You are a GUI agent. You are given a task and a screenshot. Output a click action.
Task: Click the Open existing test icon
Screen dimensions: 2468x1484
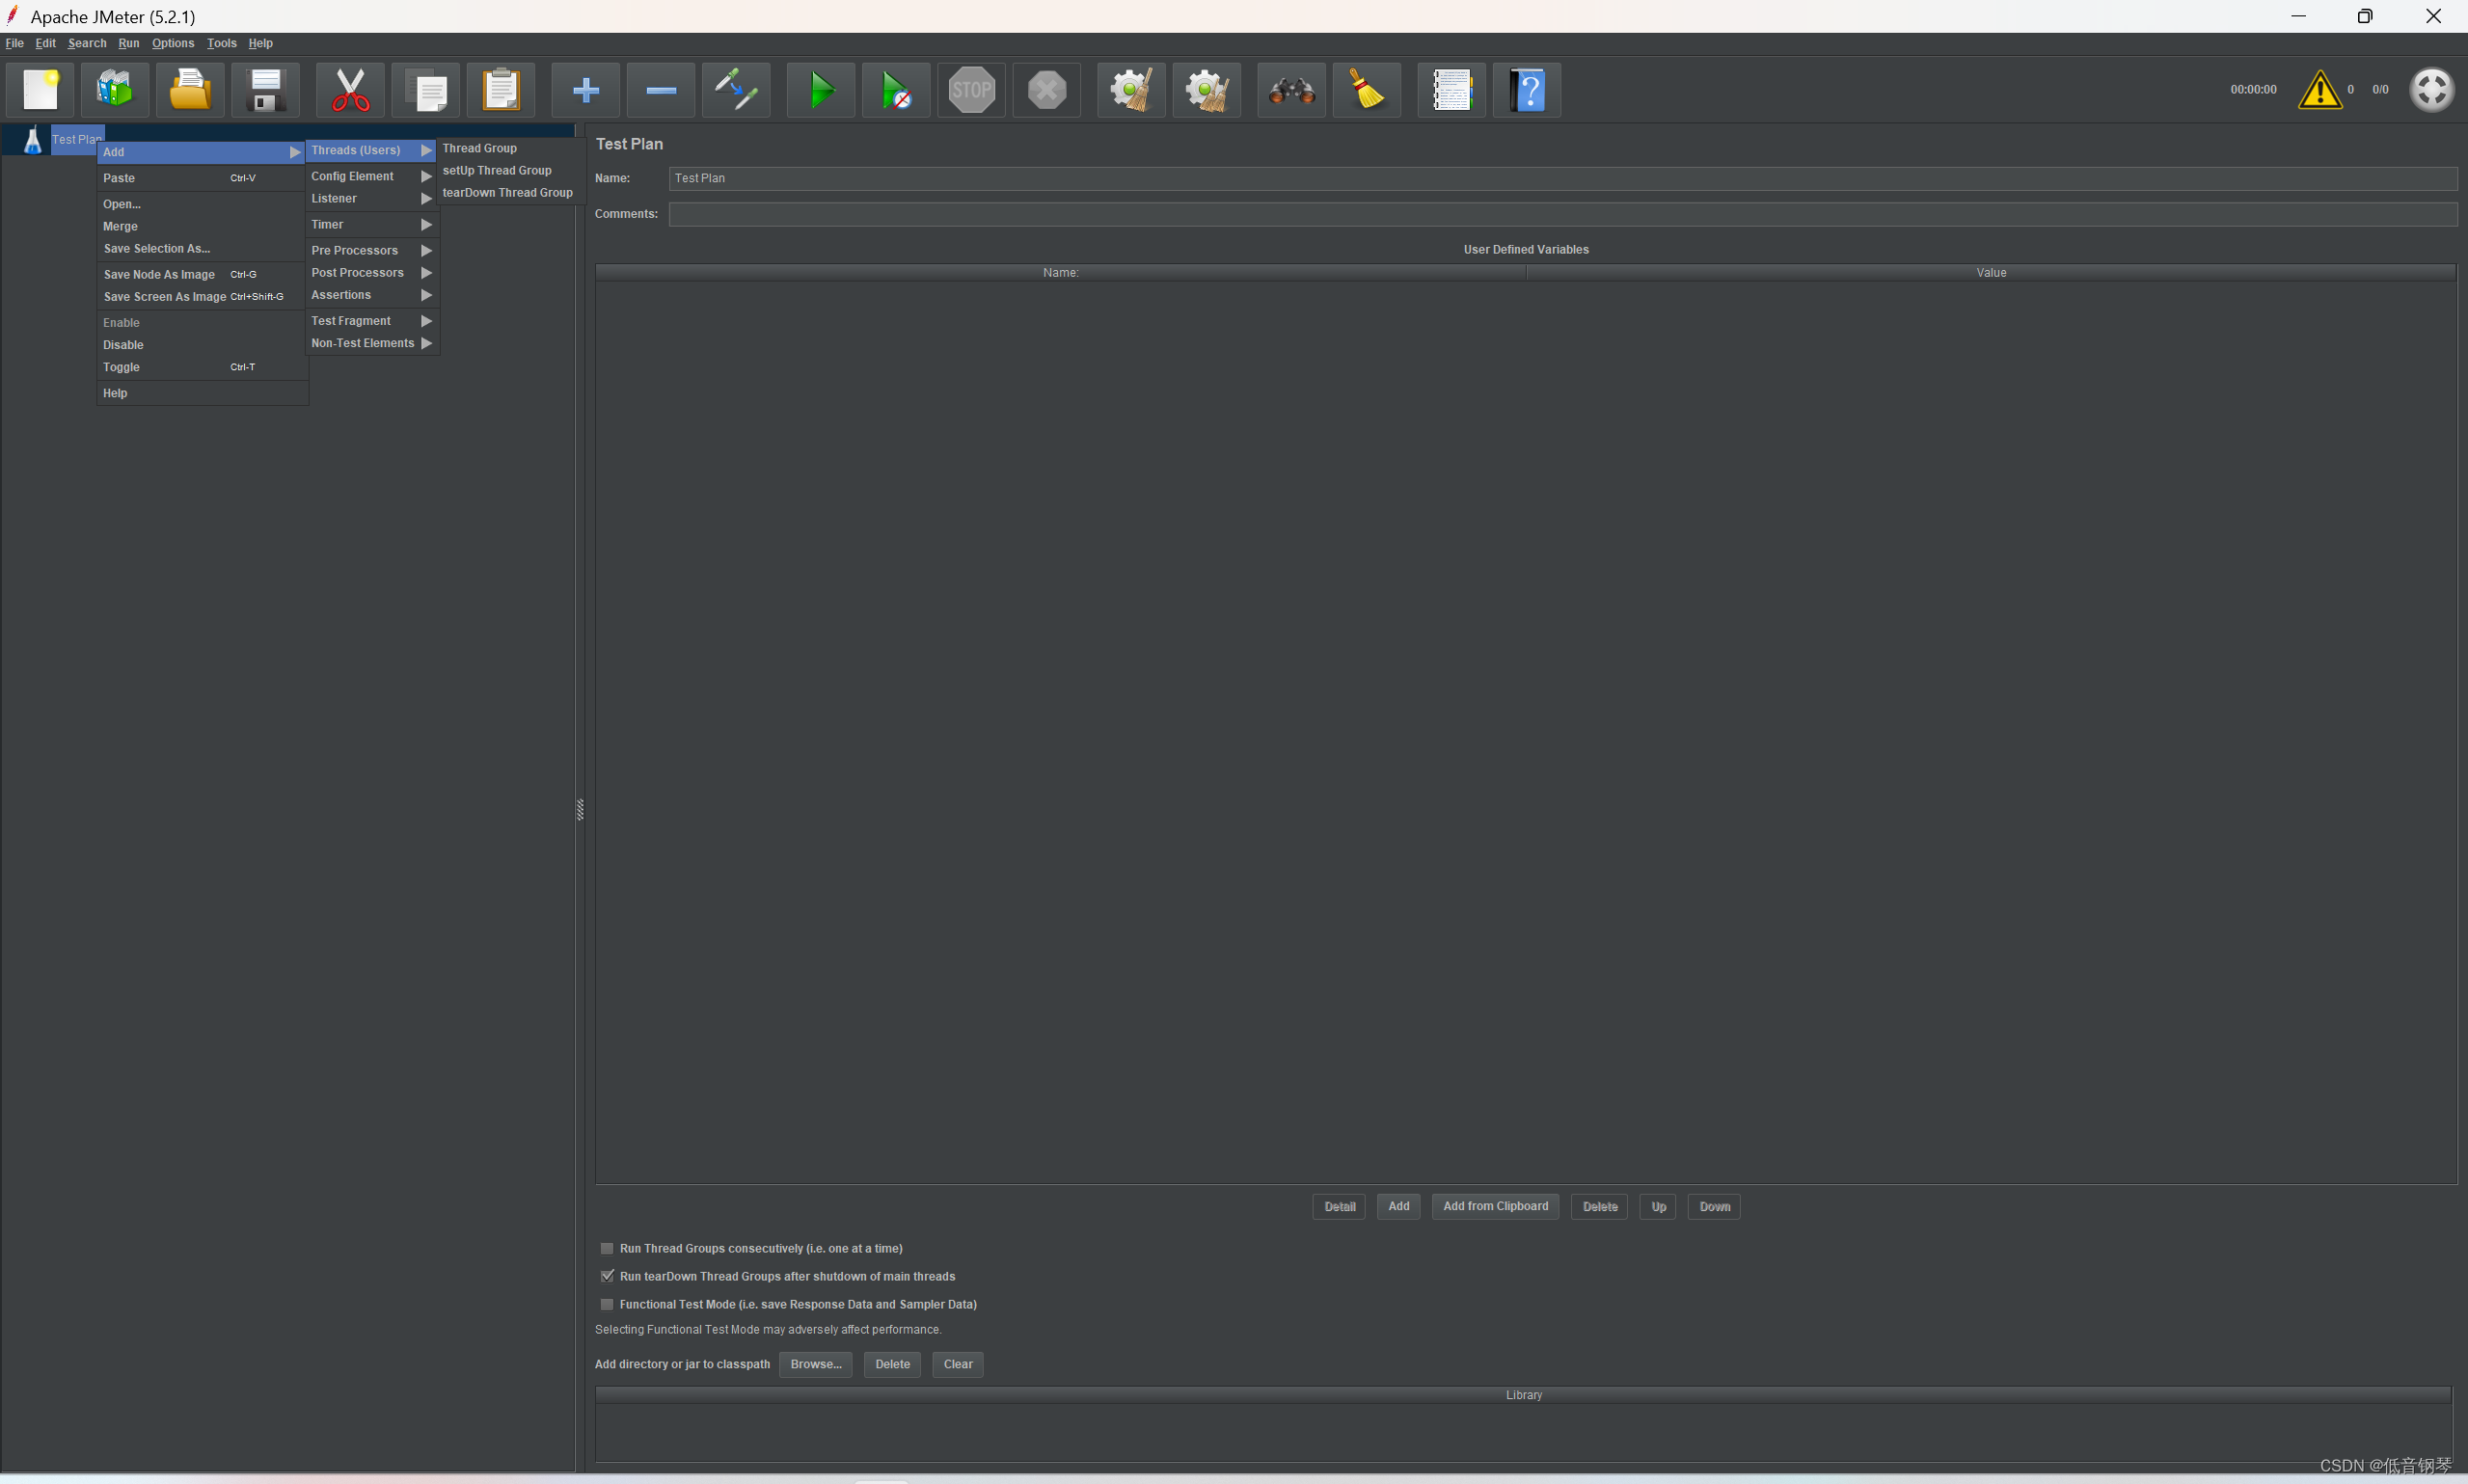click(189, 90)
